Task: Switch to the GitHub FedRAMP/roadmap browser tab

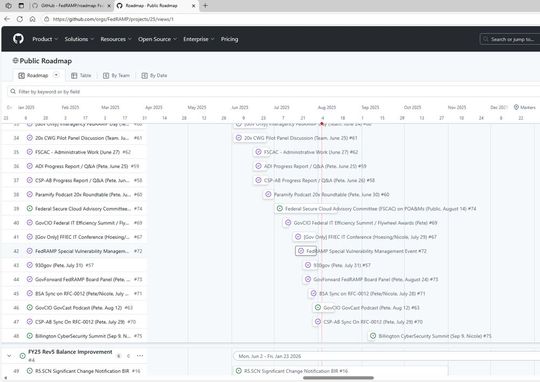Action: (72, 6)
